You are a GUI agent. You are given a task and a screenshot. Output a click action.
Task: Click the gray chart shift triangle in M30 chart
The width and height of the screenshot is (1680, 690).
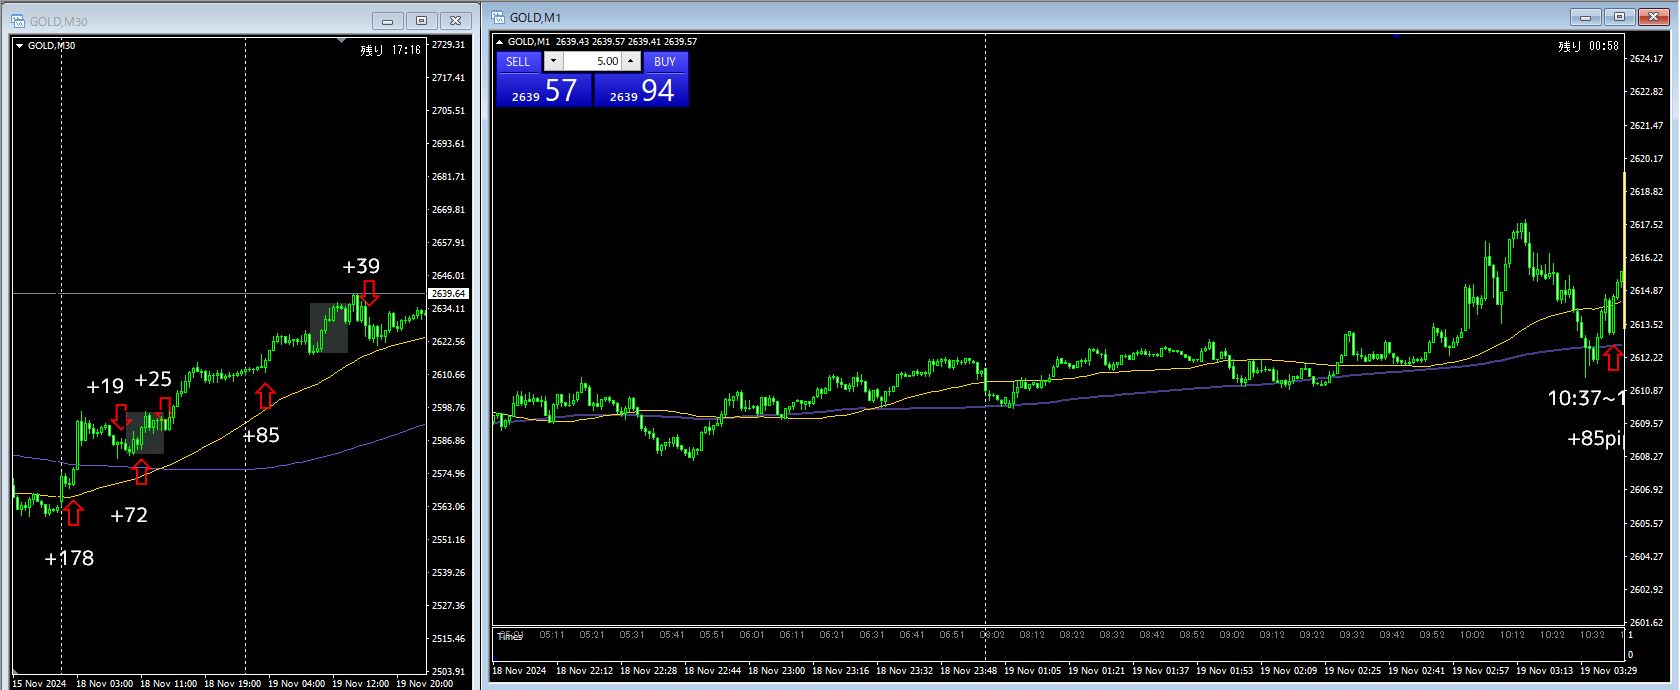pyautogui.click(x=342, y=41)
